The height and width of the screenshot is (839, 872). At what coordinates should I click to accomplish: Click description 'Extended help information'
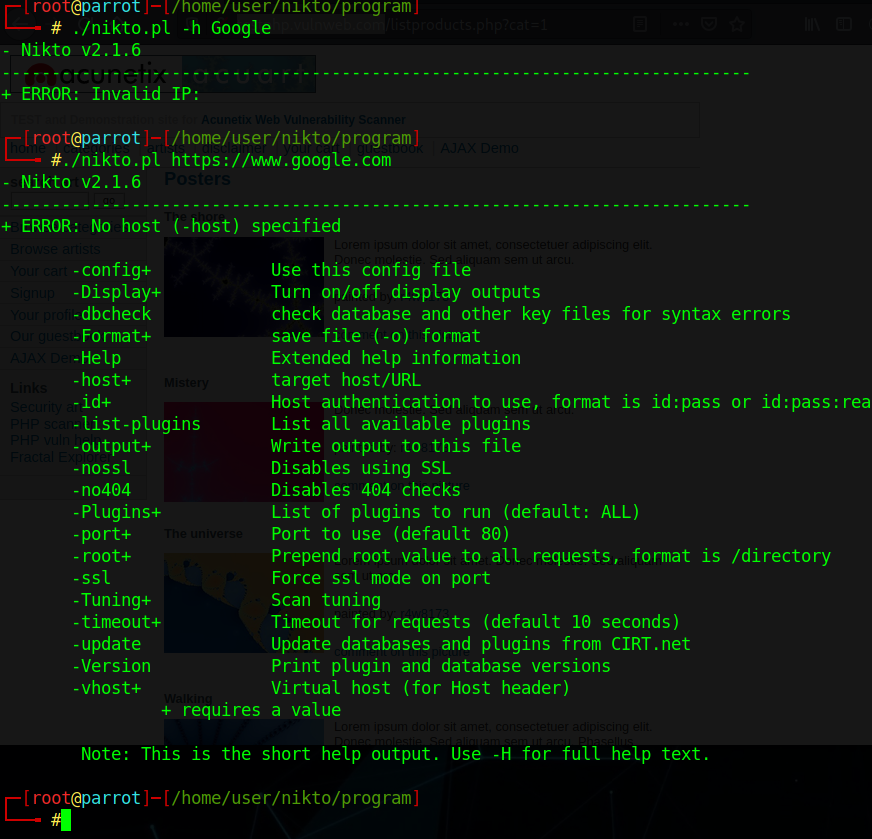pyautogui.click(x=396, y=358)
